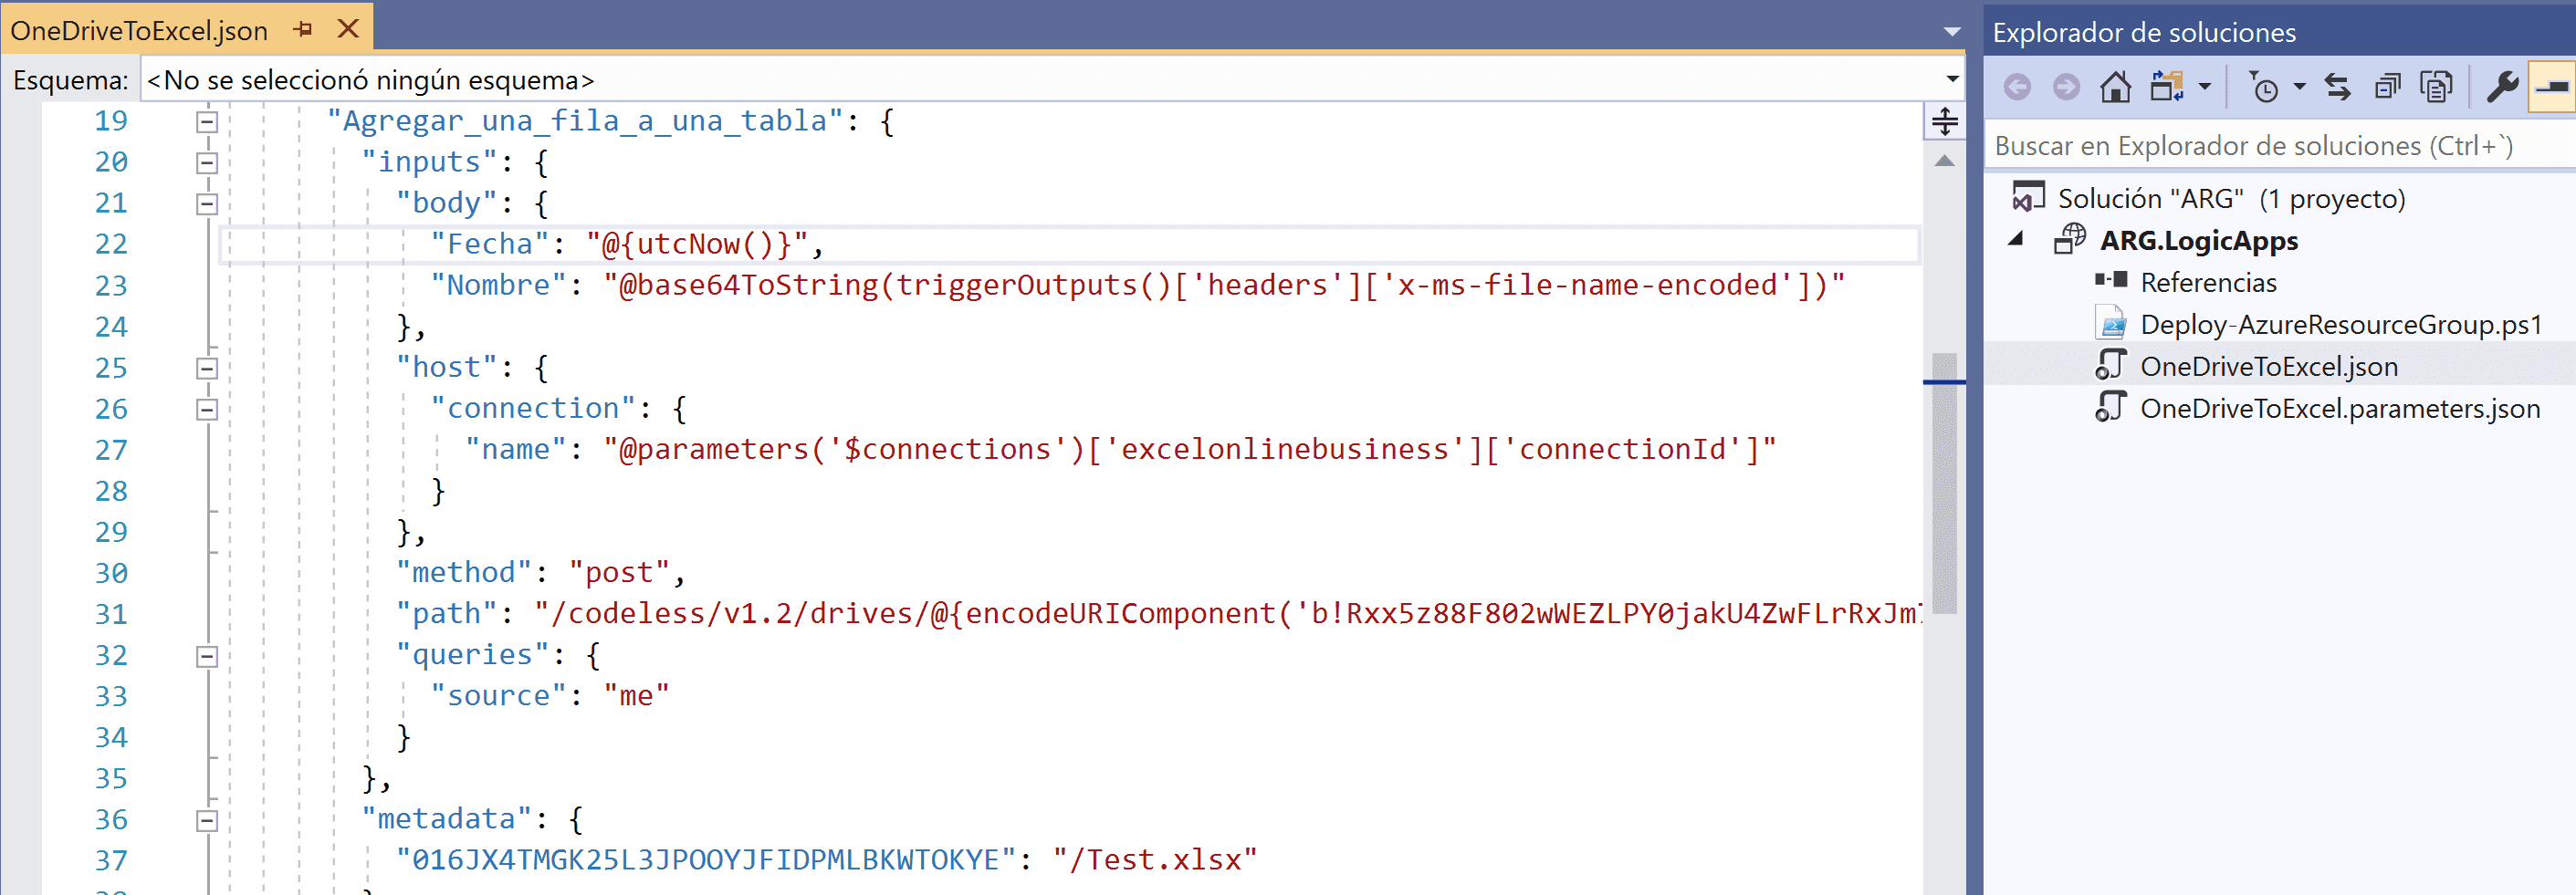This screenshot has height=895, width=2576.
Task: Select OneDriveToExcel.json in Solution Explorer
Action: click(x=2268, y=367)
